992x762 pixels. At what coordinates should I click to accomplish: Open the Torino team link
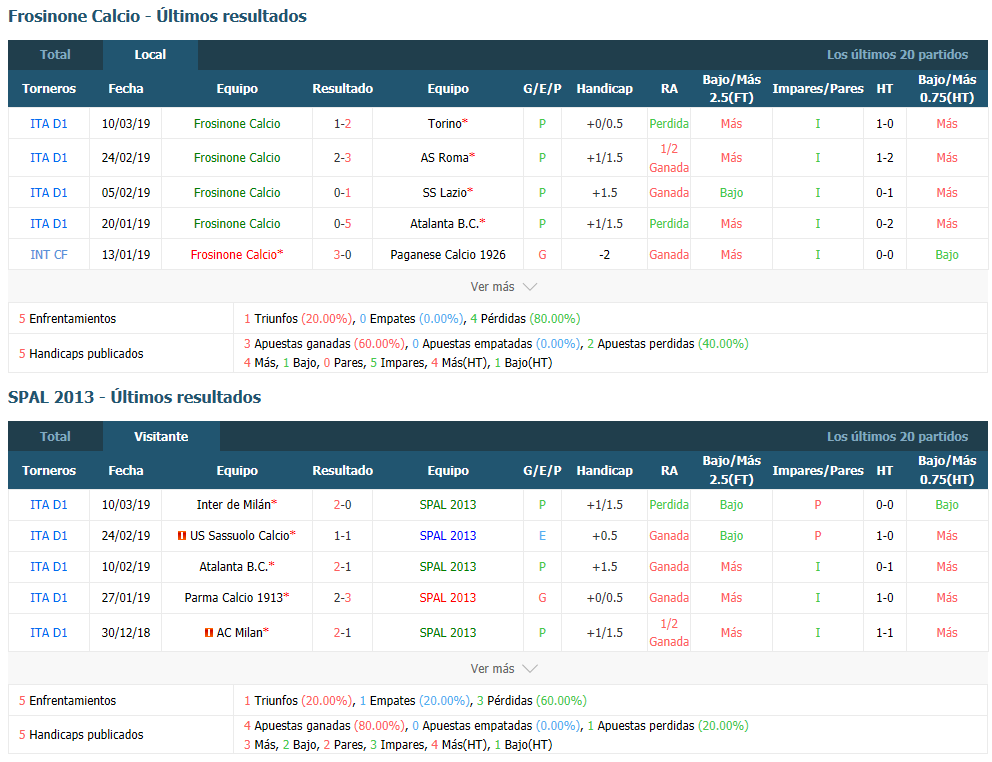445,124
